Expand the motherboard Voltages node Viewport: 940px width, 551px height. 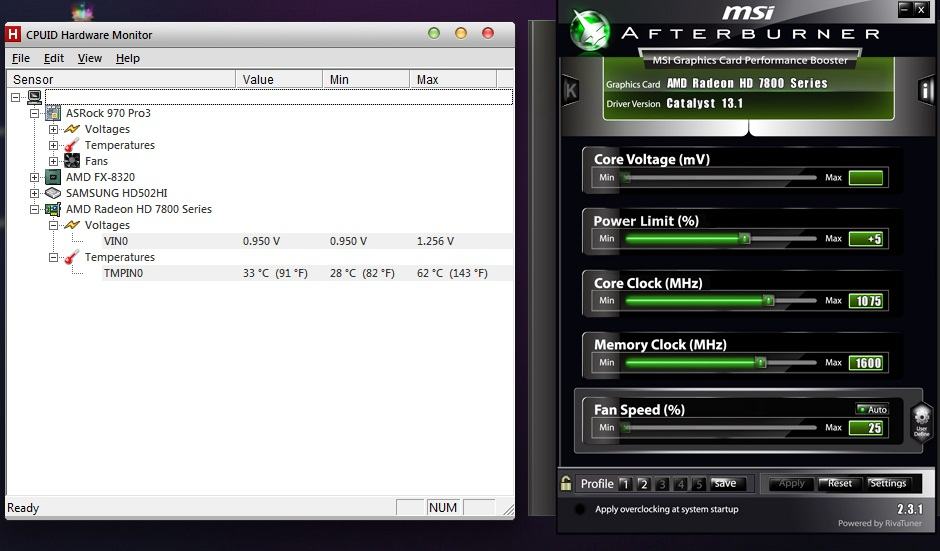point(53,130)
